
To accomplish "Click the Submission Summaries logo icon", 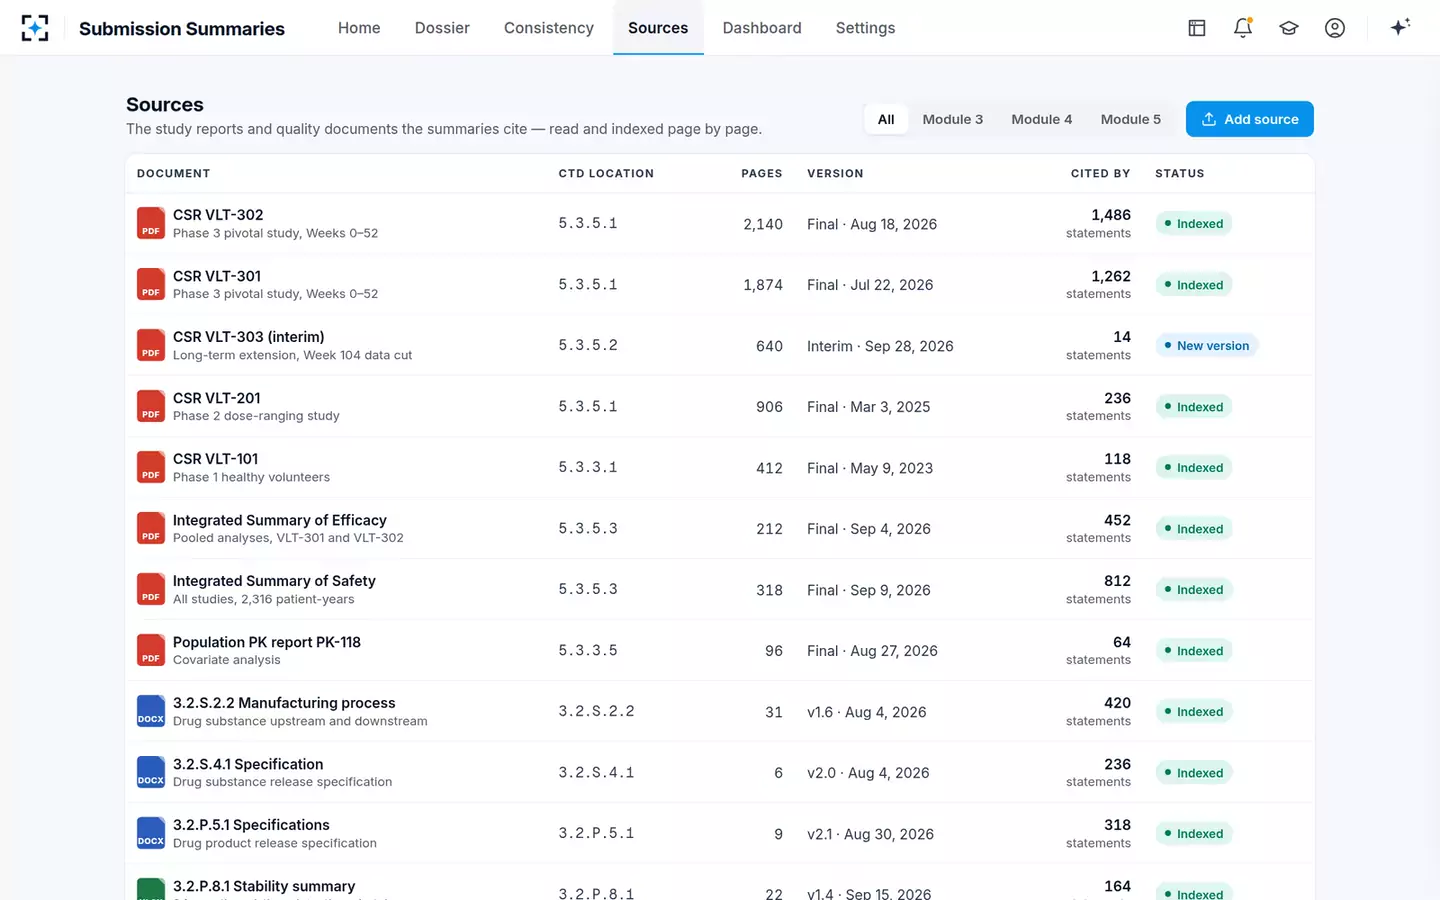I will coord(35,28).
